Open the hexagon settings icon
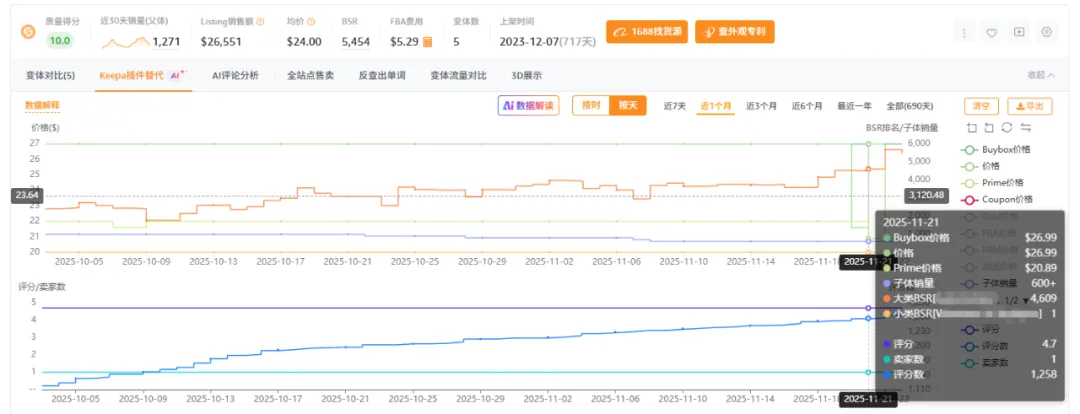1080x414 pixels. click(1046, 32)
